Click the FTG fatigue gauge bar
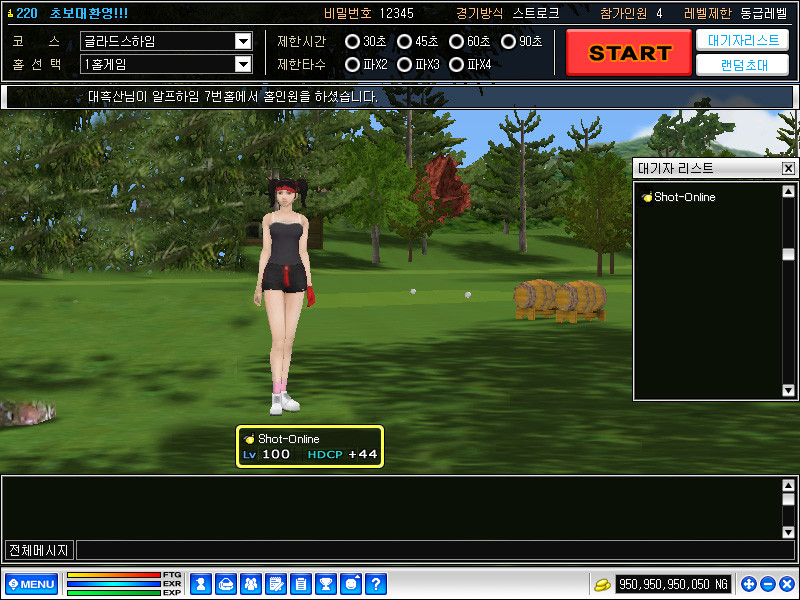Image resolution: width=800 pixels, height=600 pixels. [x=114, y=575]
